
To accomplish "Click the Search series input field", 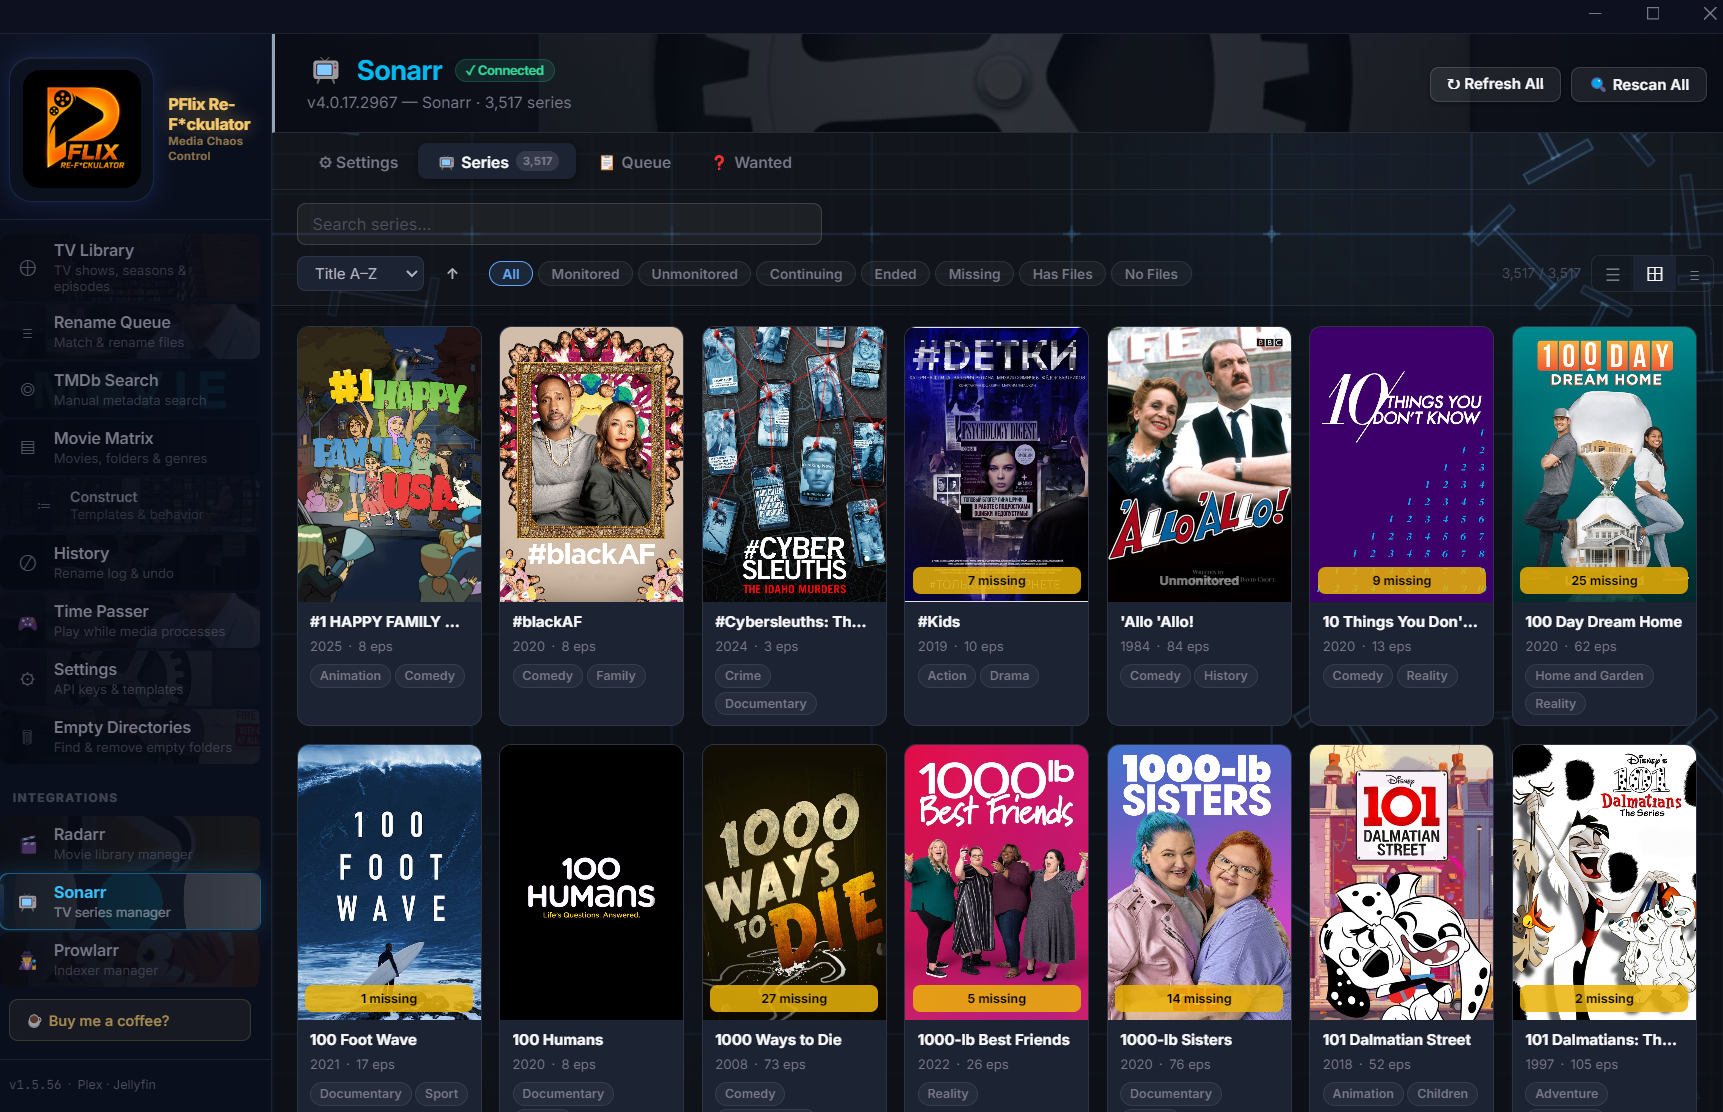I will 559,224.
